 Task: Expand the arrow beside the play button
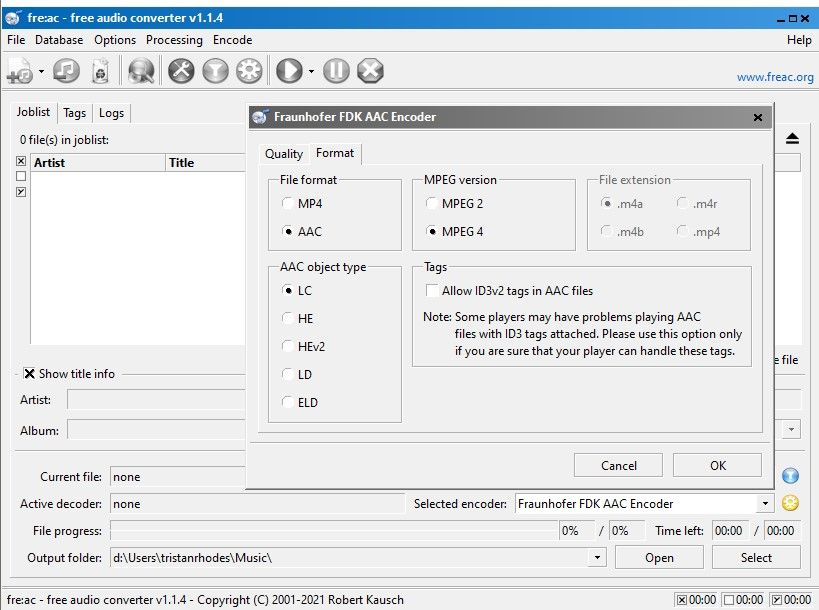[x=311, y=72]
